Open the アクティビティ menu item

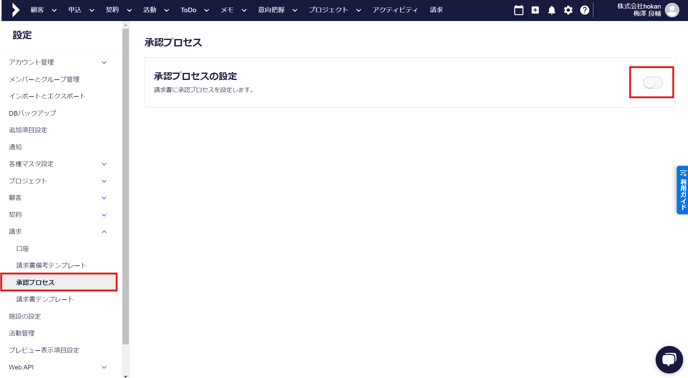point(395,10)
